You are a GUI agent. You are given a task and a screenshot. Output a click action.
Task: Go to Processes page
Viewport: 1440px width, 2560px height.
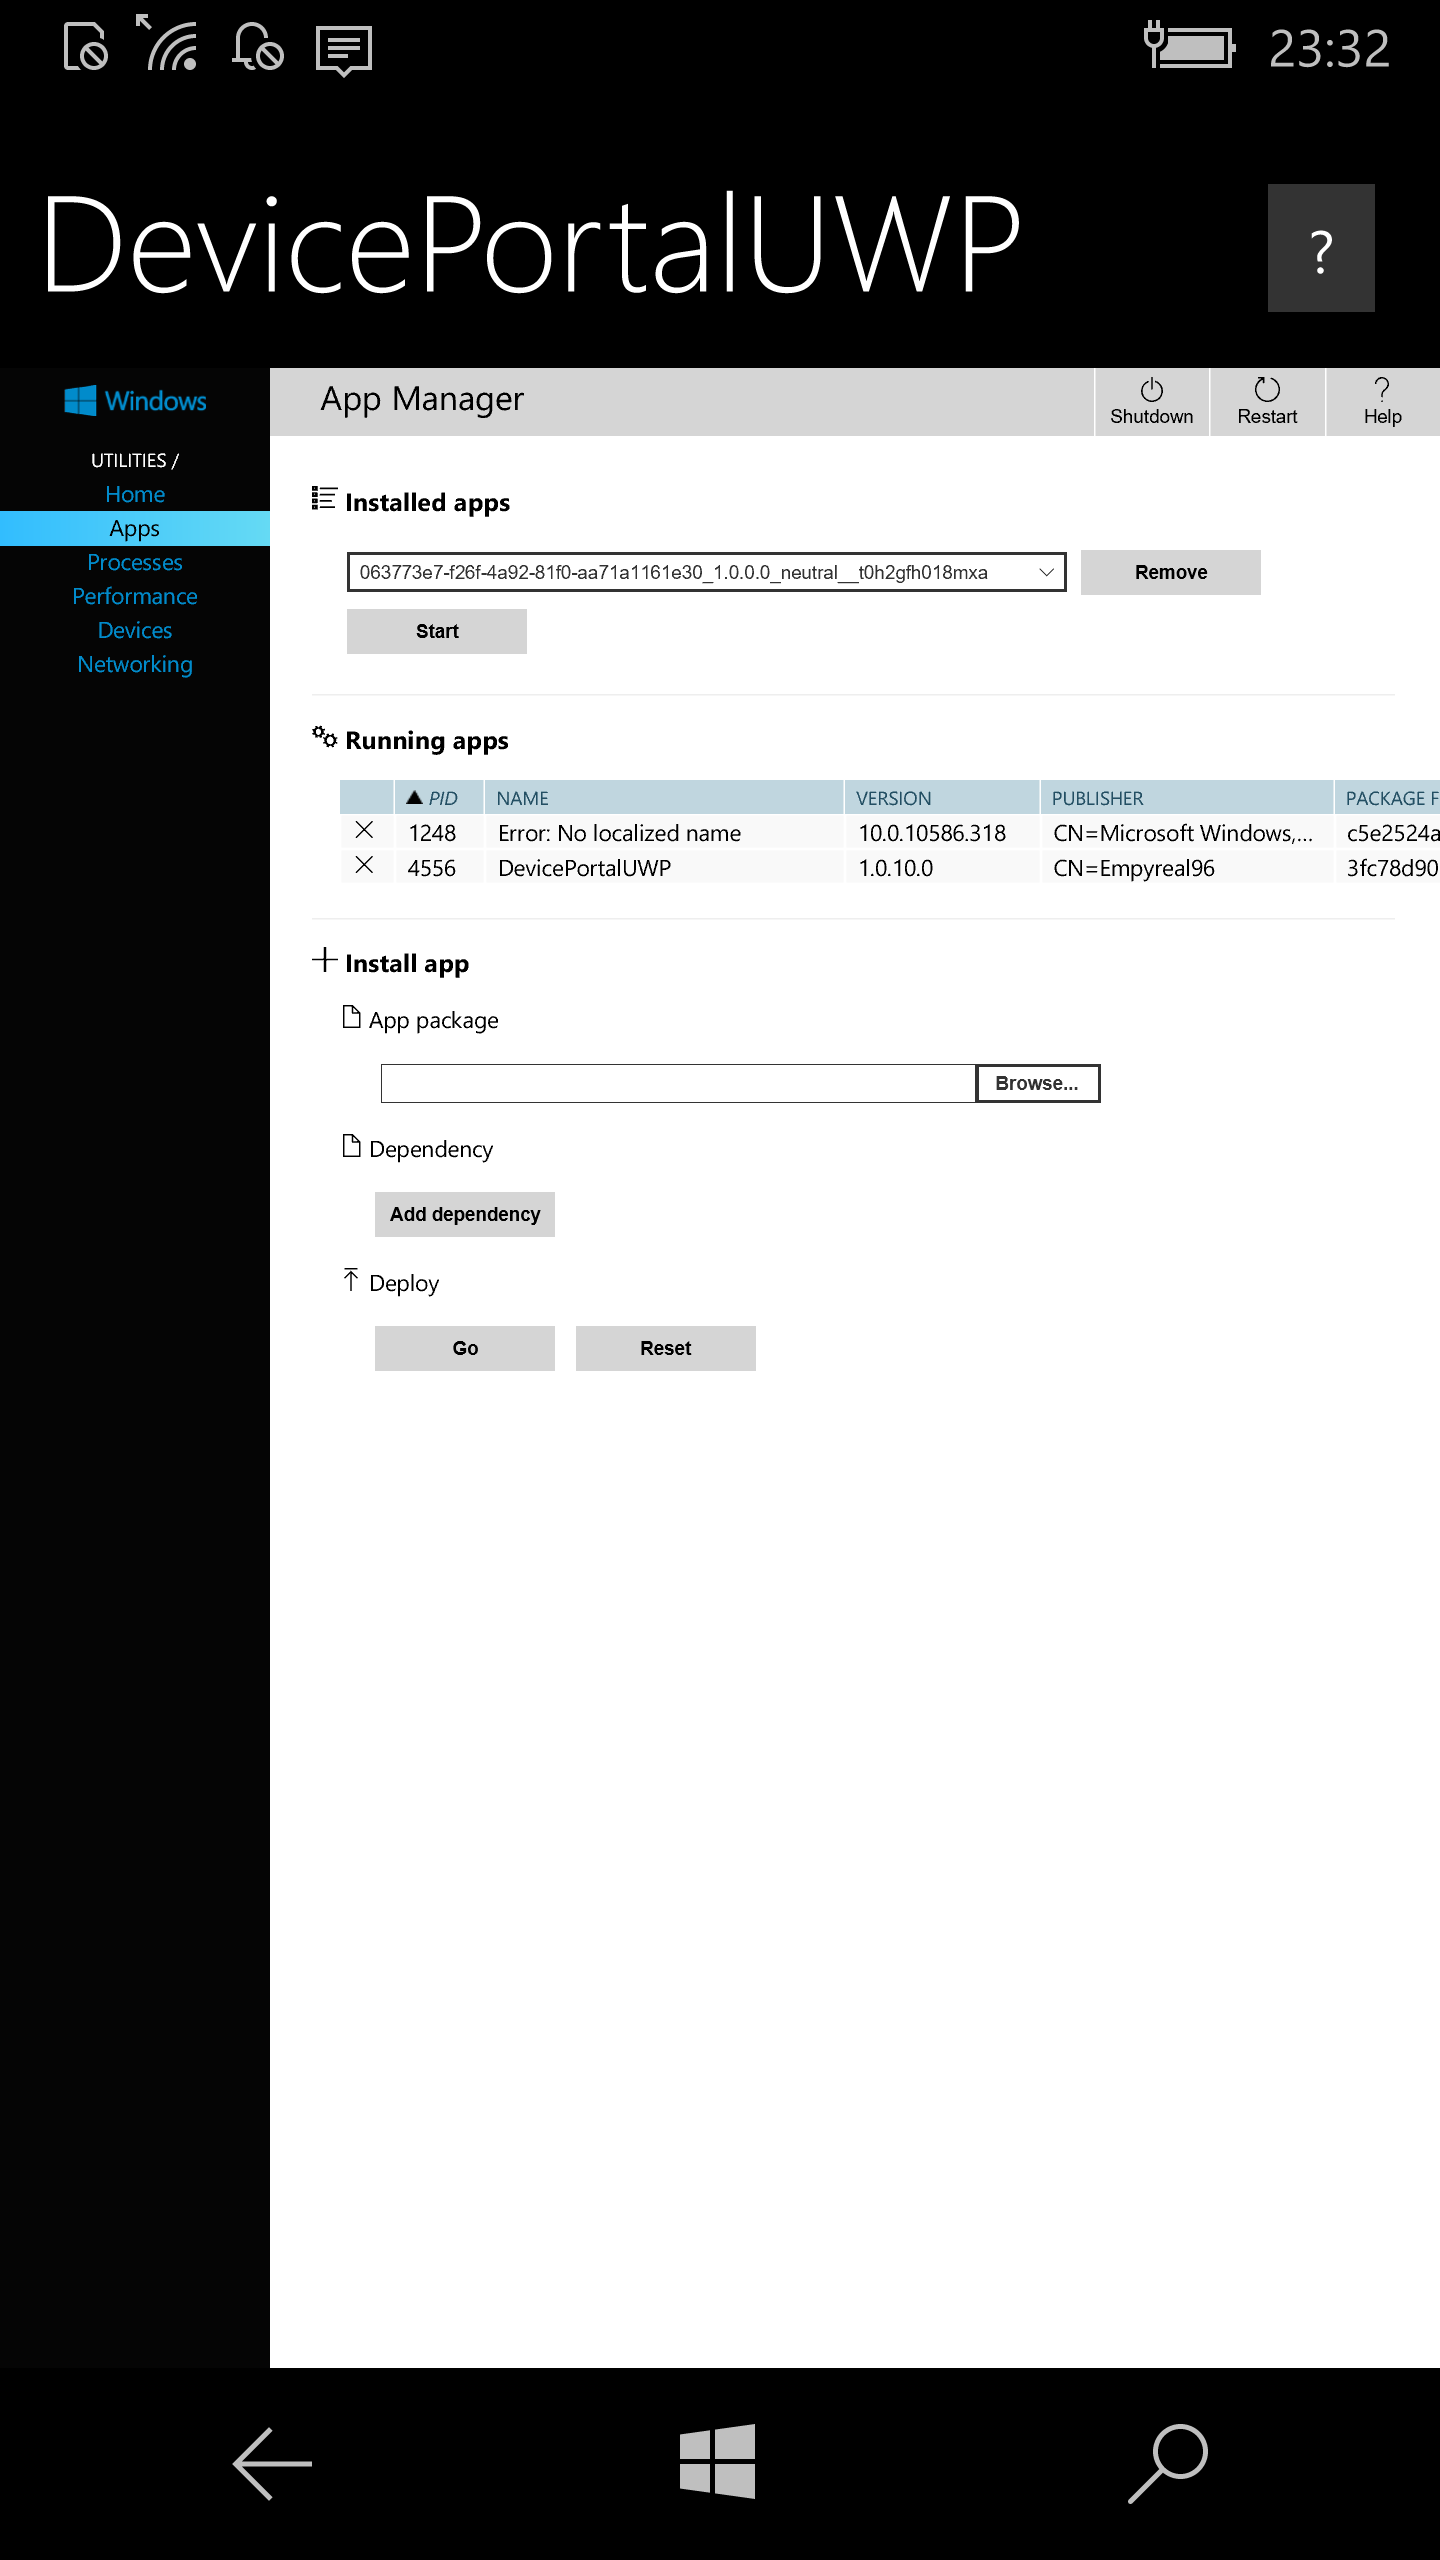click(x=135, y=562)
